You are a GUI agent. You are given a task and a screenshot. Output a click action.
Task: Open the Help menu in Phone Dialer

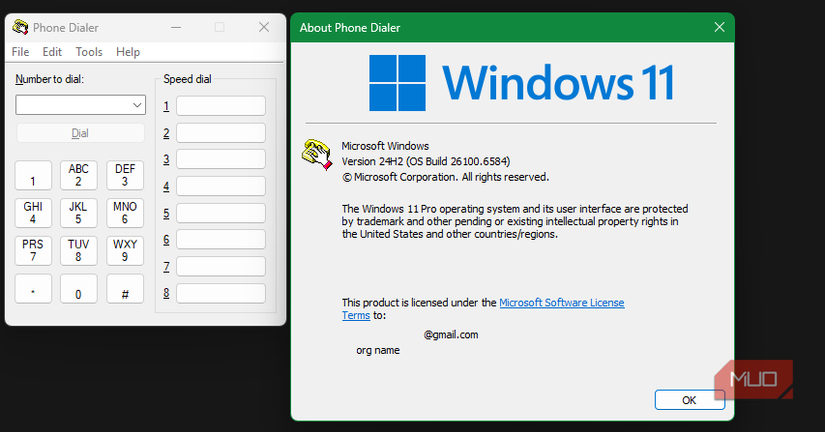(128, 52)
